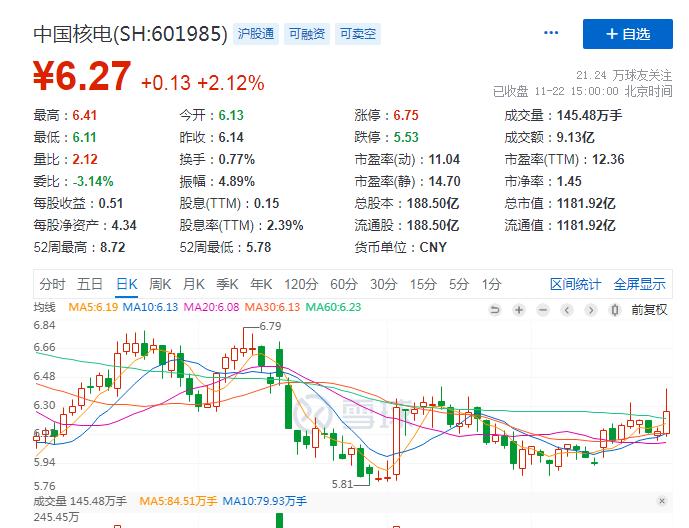Select the 周K chart tab
This screenshot has width=689, height=528.
click(x=160, y=284)
